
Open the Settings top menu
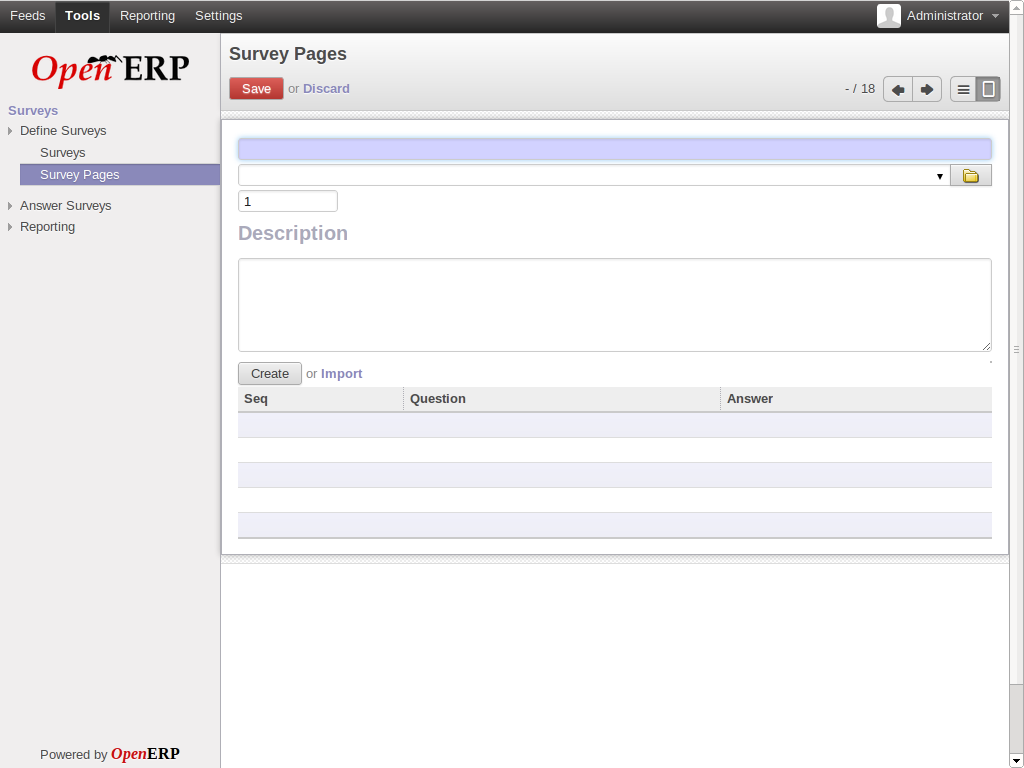click(x=218, y=16)
